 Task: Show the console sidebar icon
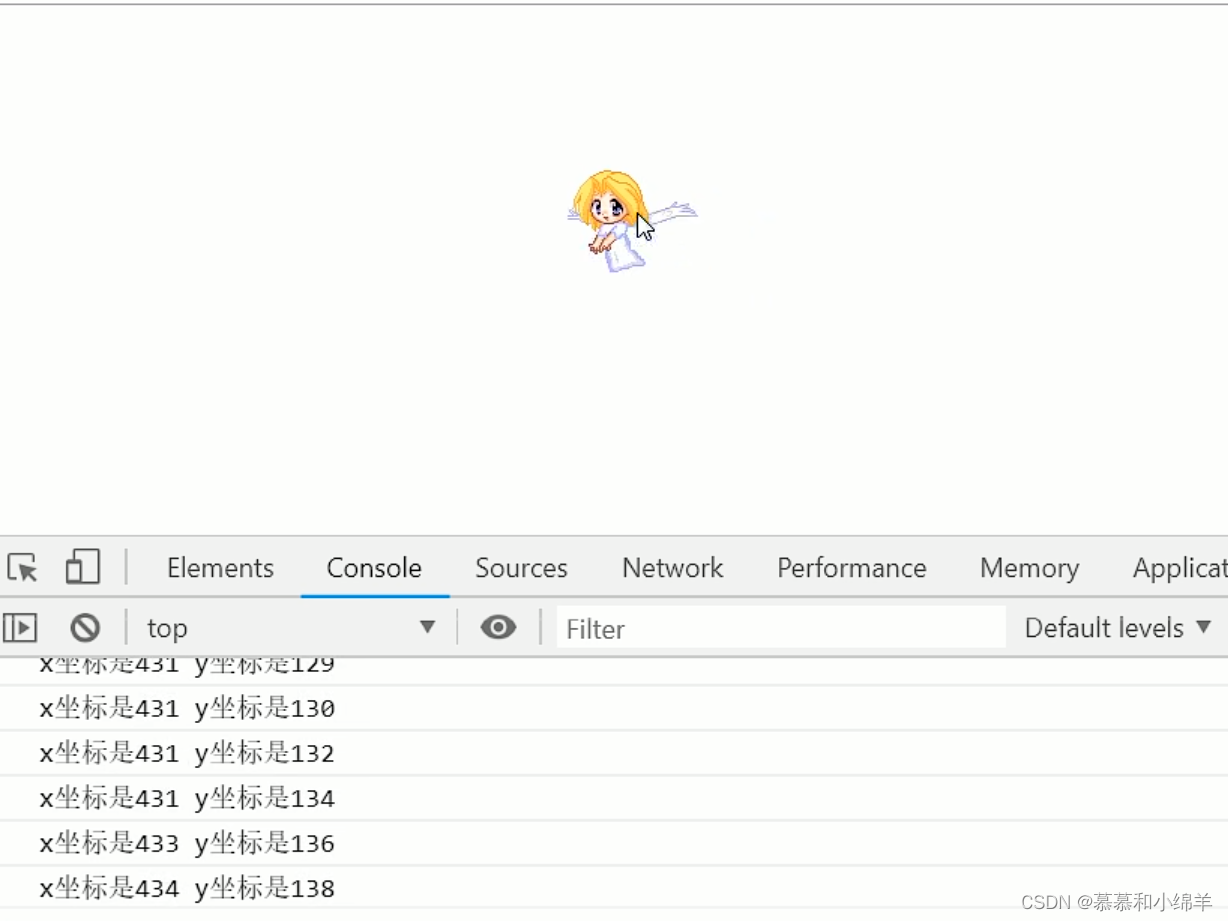tap(20, 628)
